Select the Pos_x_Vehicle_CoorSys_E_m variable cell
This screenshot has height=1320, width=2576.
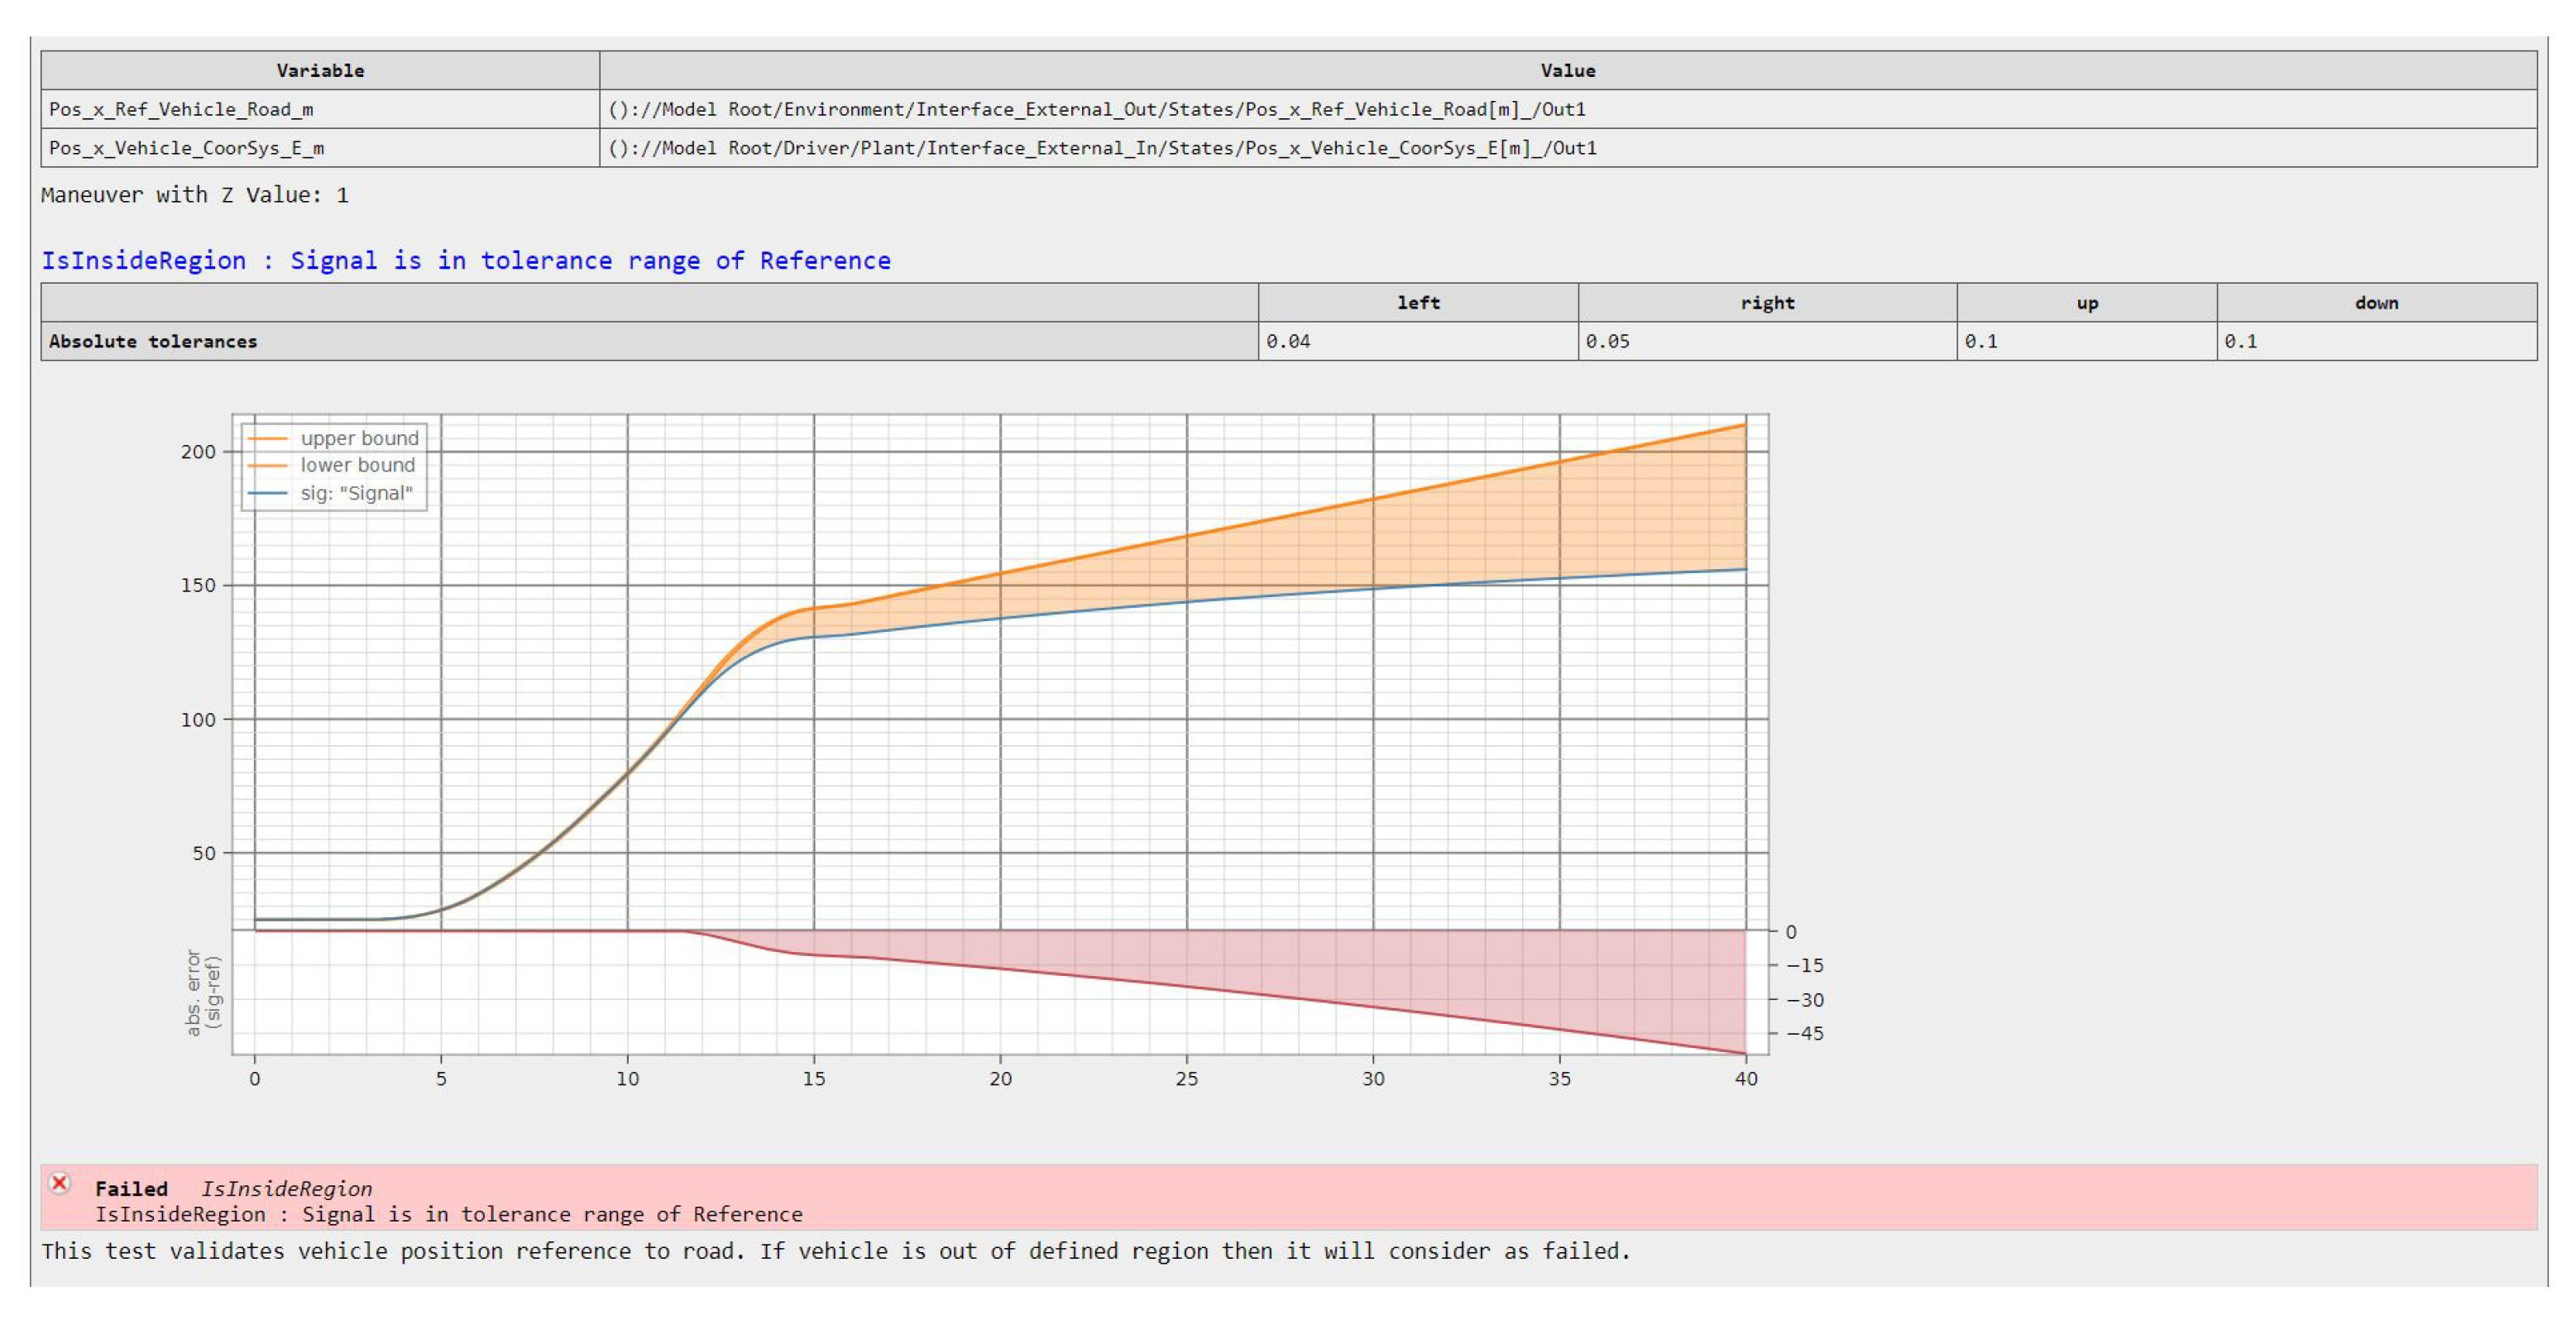(186, 148)
